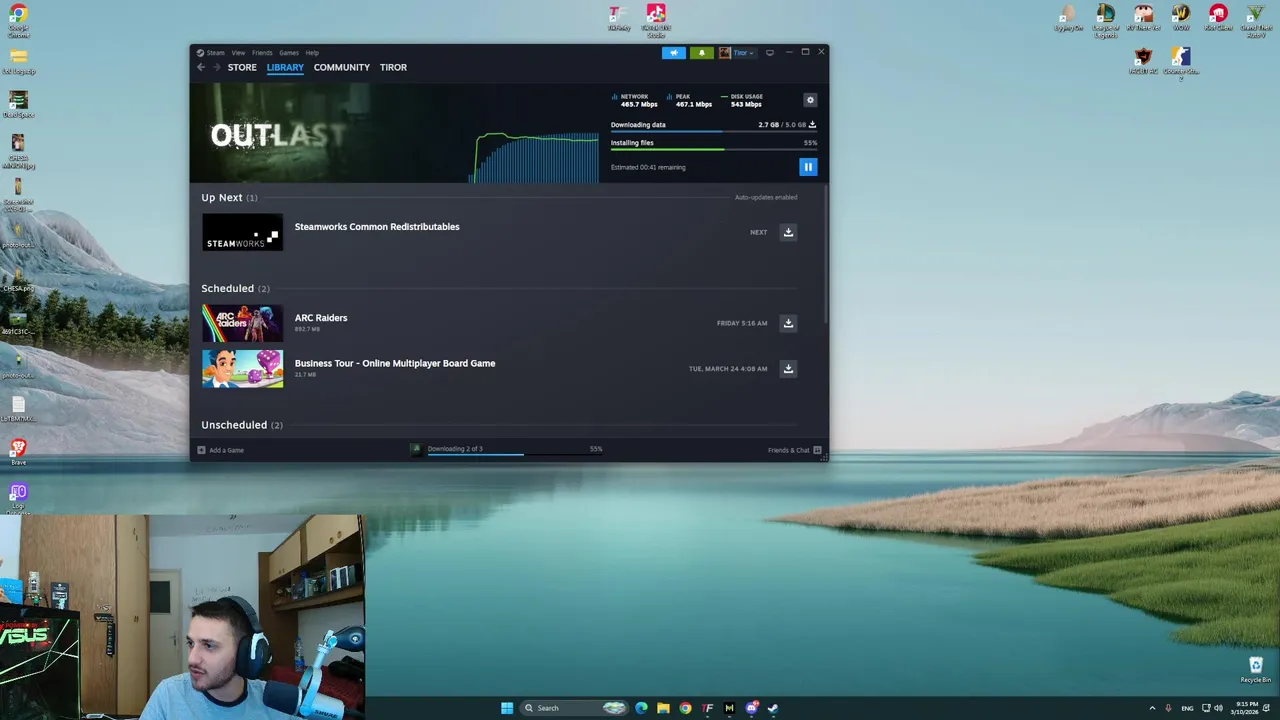Screen dimensions: 1280x720
Task: Select the Logi Options desktop icon
Action: 18,496
